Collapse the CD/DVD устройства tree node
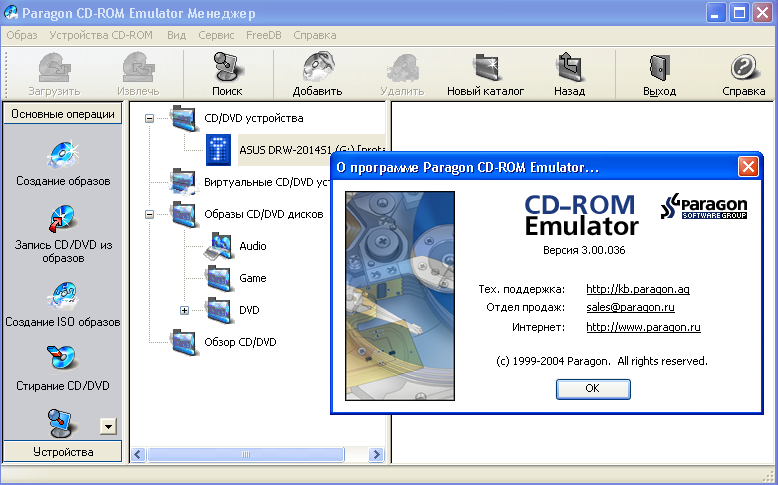 tap(149, 119)
